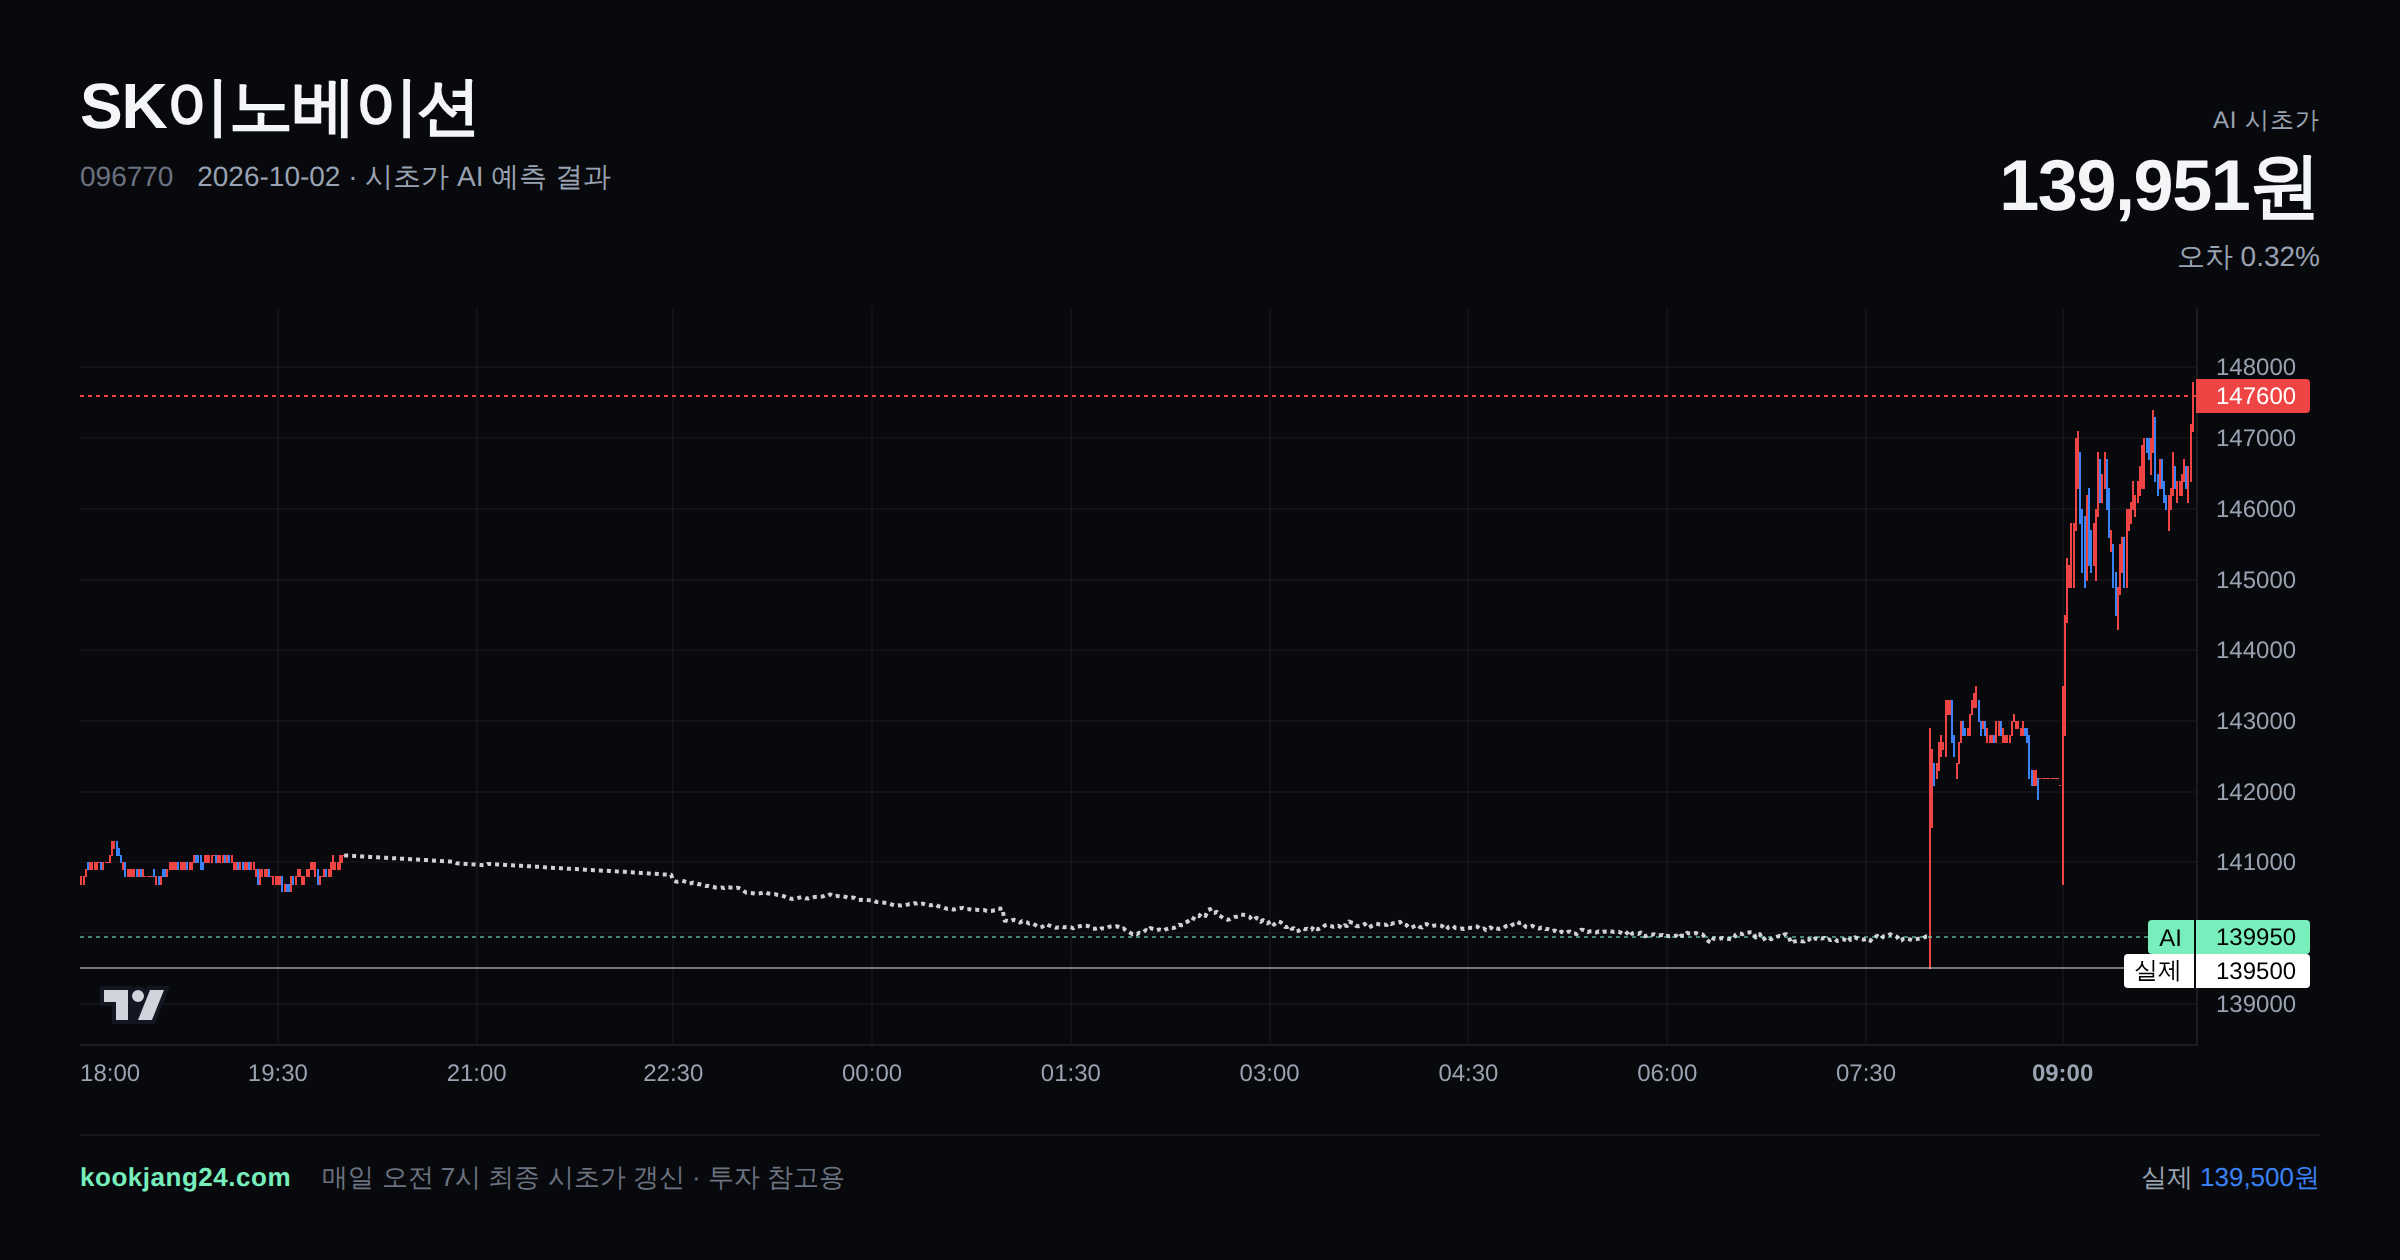Click the 142000 price axis label
Image resolution: width=2400 pixels, height=1260 pixels.
coord(2255,792)
